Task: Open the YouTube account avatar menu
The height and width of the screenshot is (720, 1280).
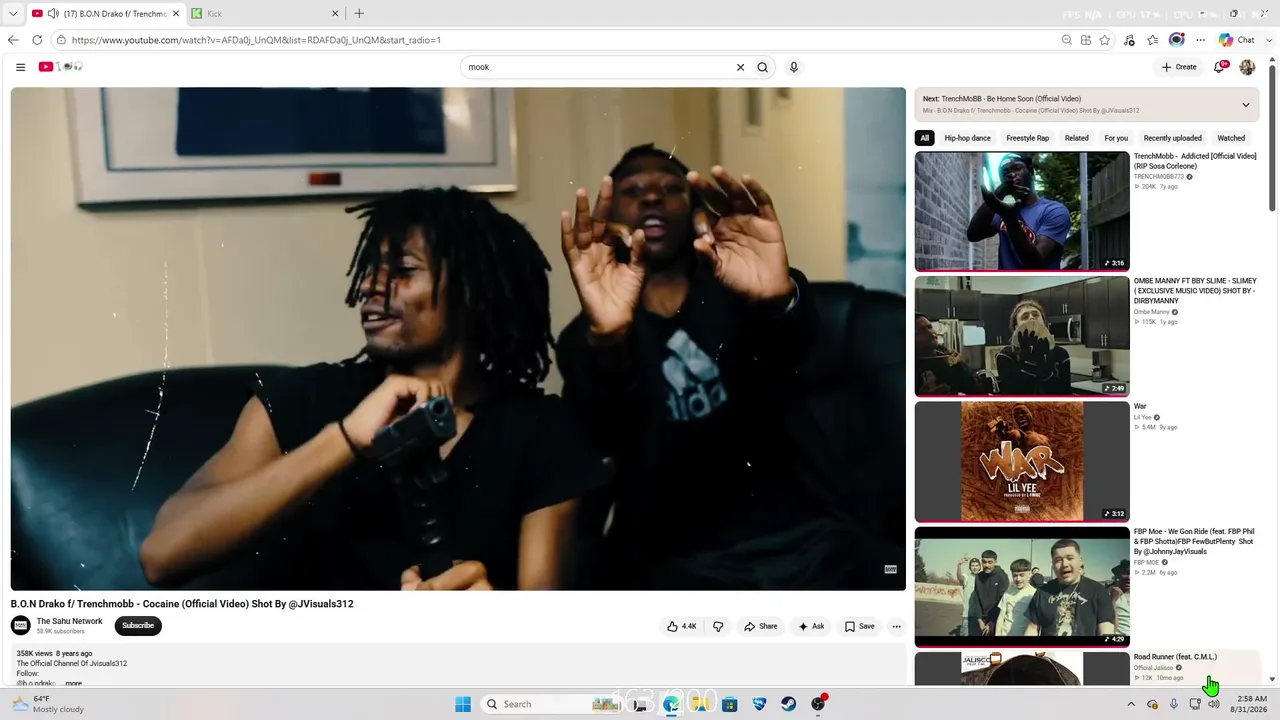Action: pos(1247,67)
